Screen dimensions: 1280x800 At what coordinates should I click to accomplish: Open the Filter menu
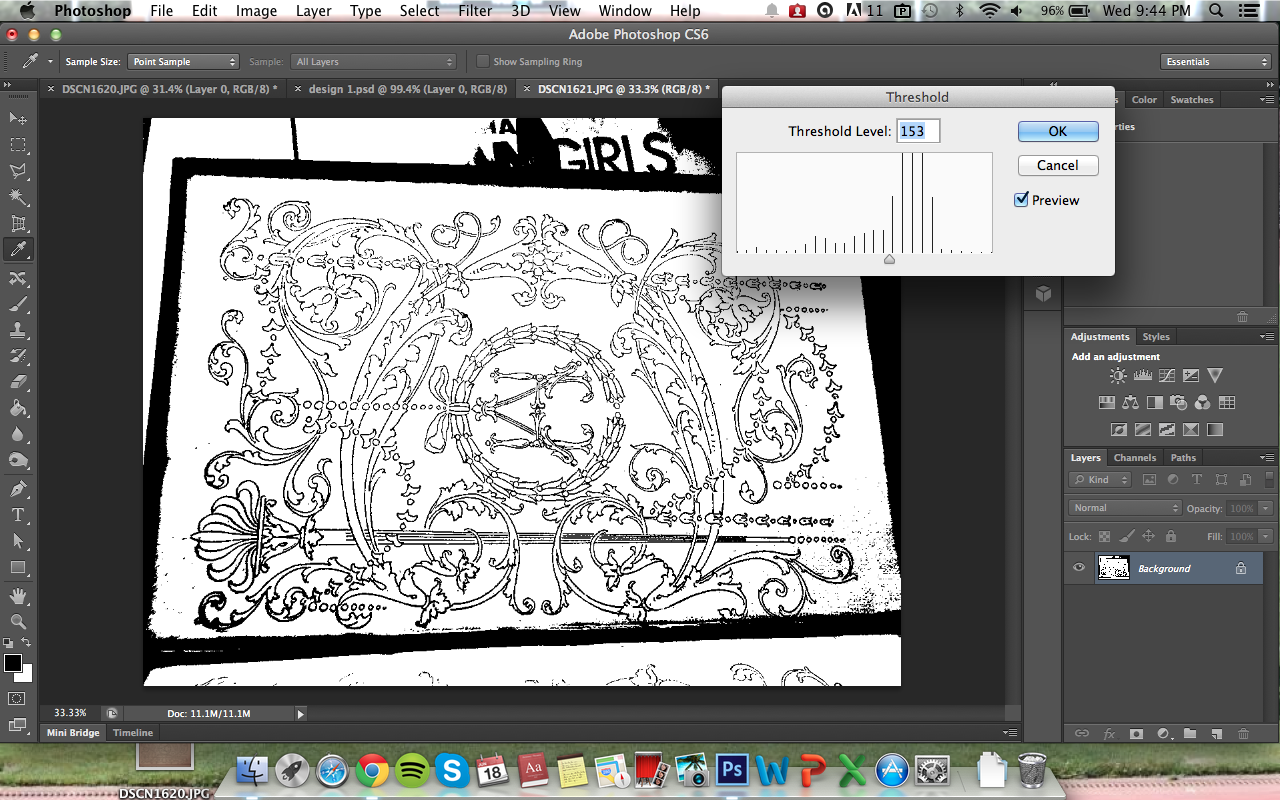475,11
